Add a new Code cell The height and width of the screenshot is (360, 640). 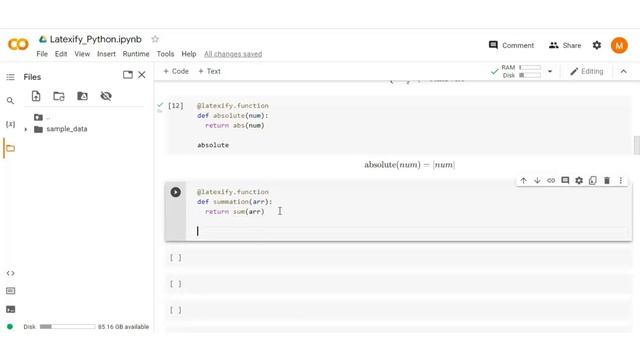click(176, 71)
